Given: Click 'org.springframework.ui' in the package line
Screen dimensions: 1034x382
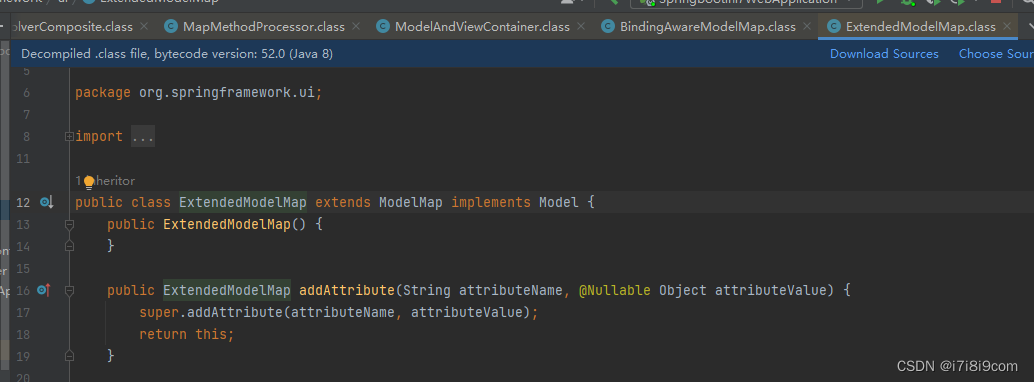Looking at the screenshot, I should 227,93.
